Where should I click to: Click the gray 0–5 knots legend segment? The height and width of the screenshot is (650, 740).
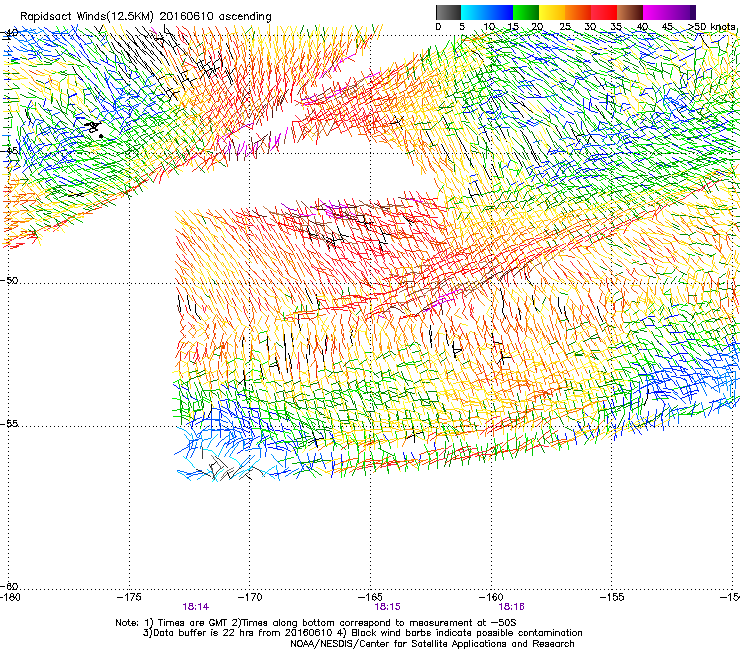click(x=448, y=12)
